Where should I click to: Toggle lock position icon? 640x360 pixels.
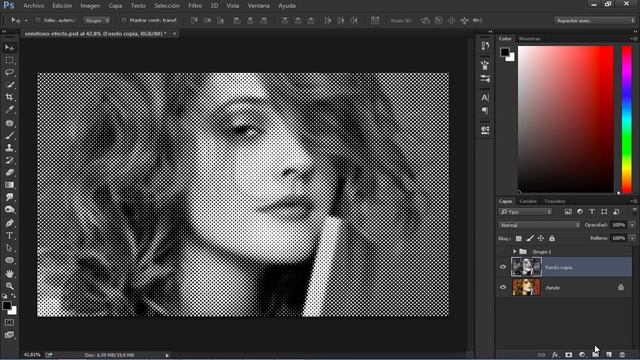pos(541,238)
